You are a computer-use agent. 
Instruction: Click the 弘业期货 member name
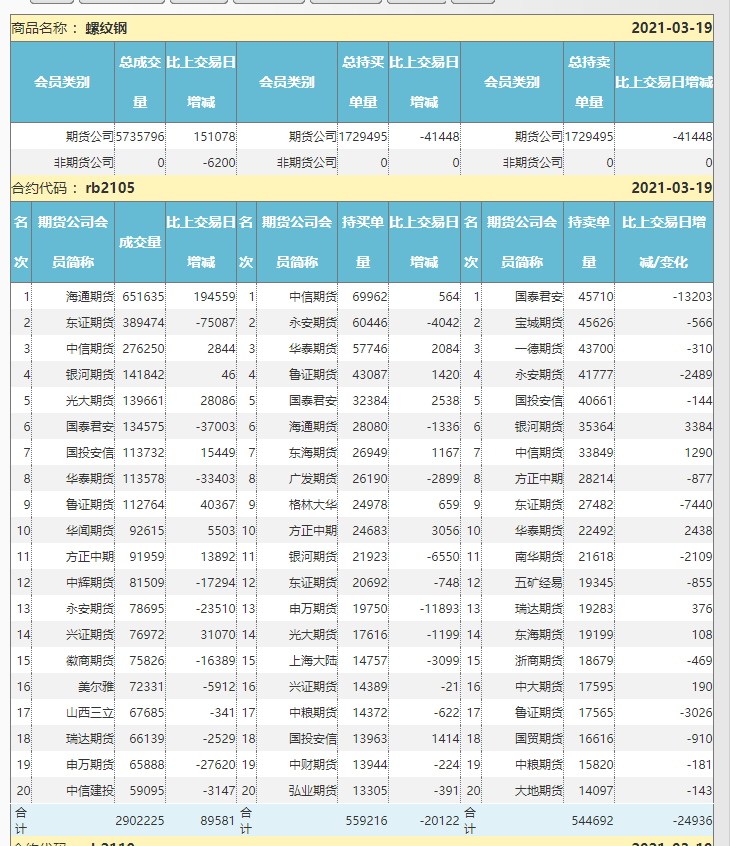tap(312, 792)
